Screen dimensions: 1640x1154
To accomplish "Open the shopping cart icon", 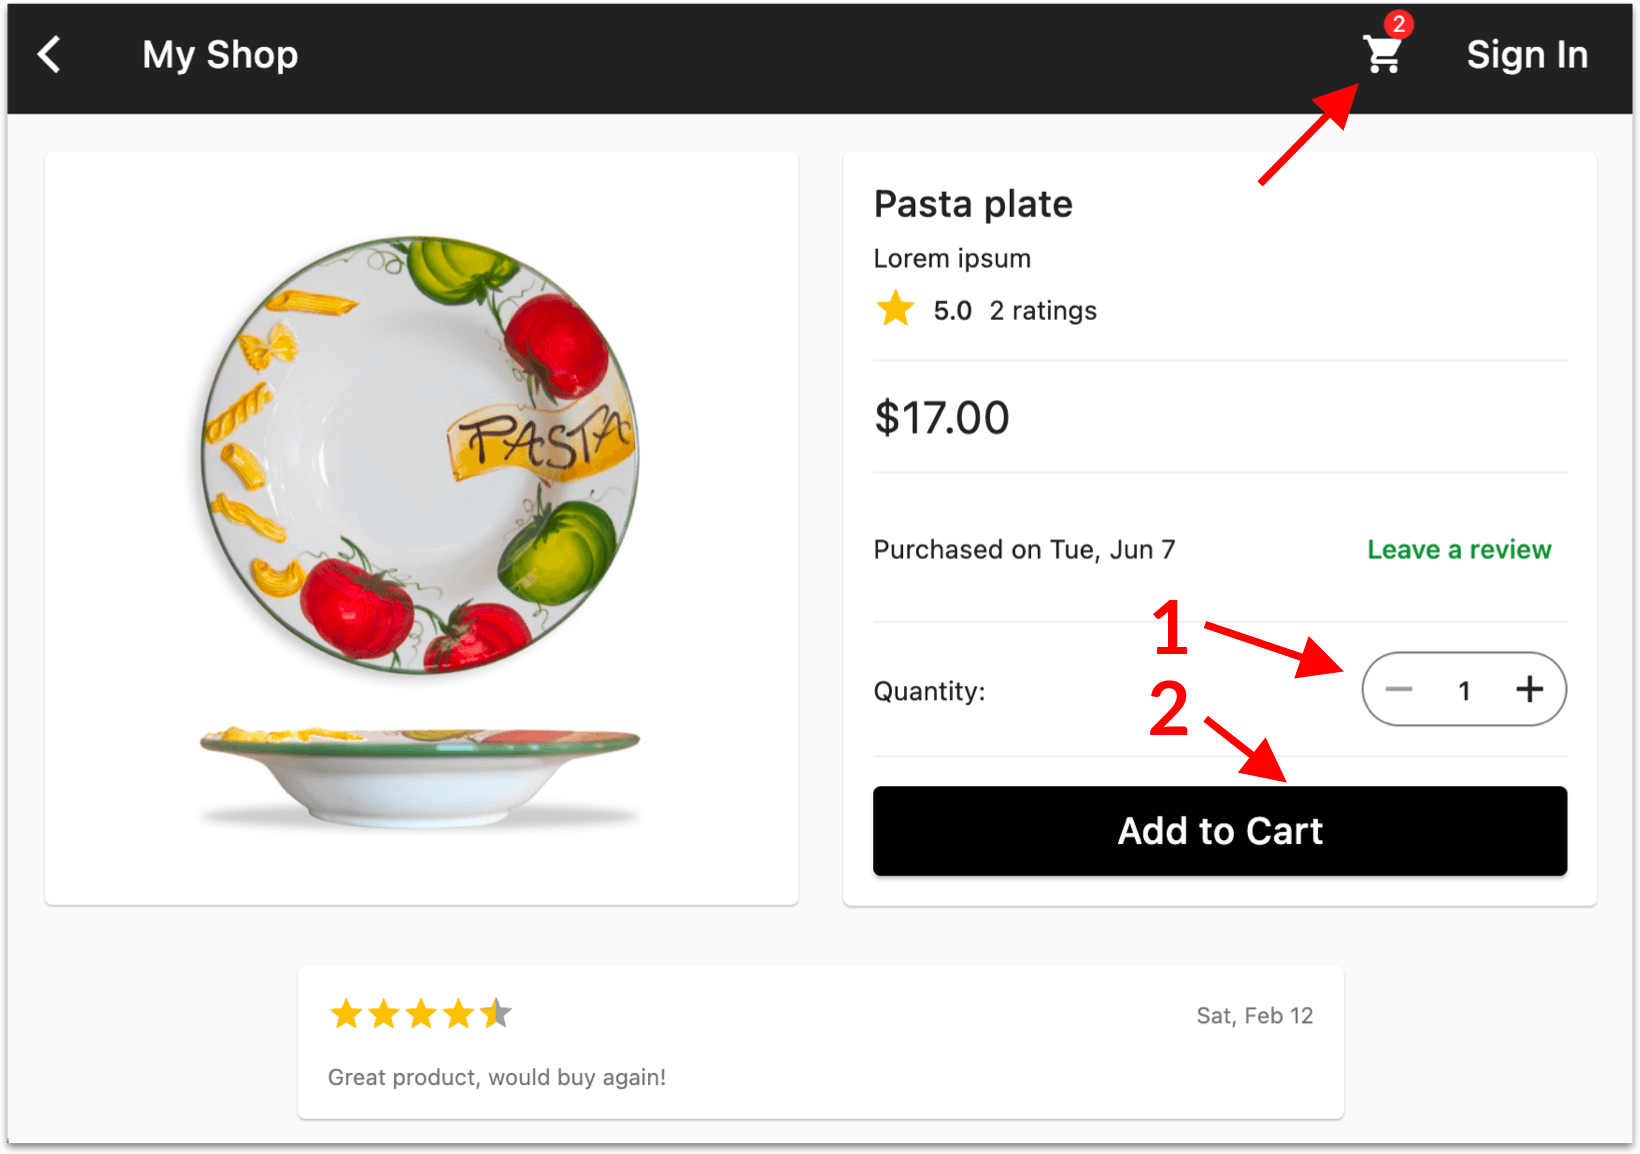I will (x=1382, y=55).
